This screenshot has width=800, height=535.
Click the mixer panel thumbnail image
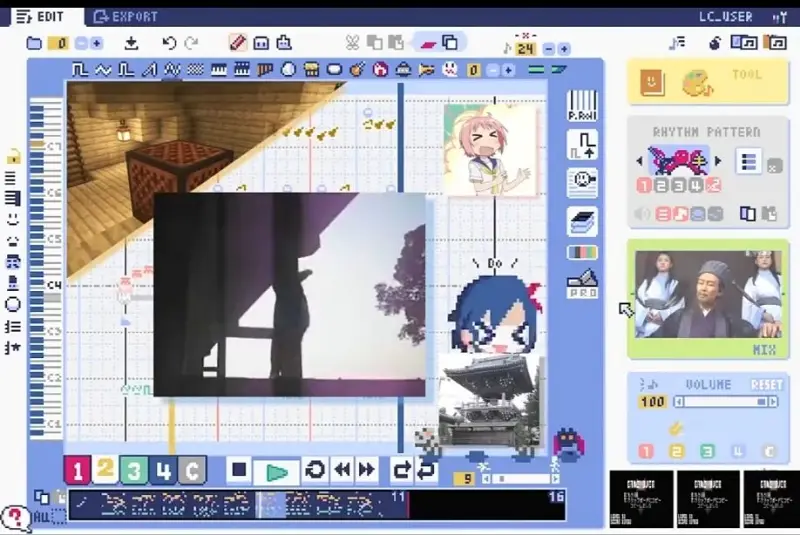pyautogui.click(x=708, y=295)
